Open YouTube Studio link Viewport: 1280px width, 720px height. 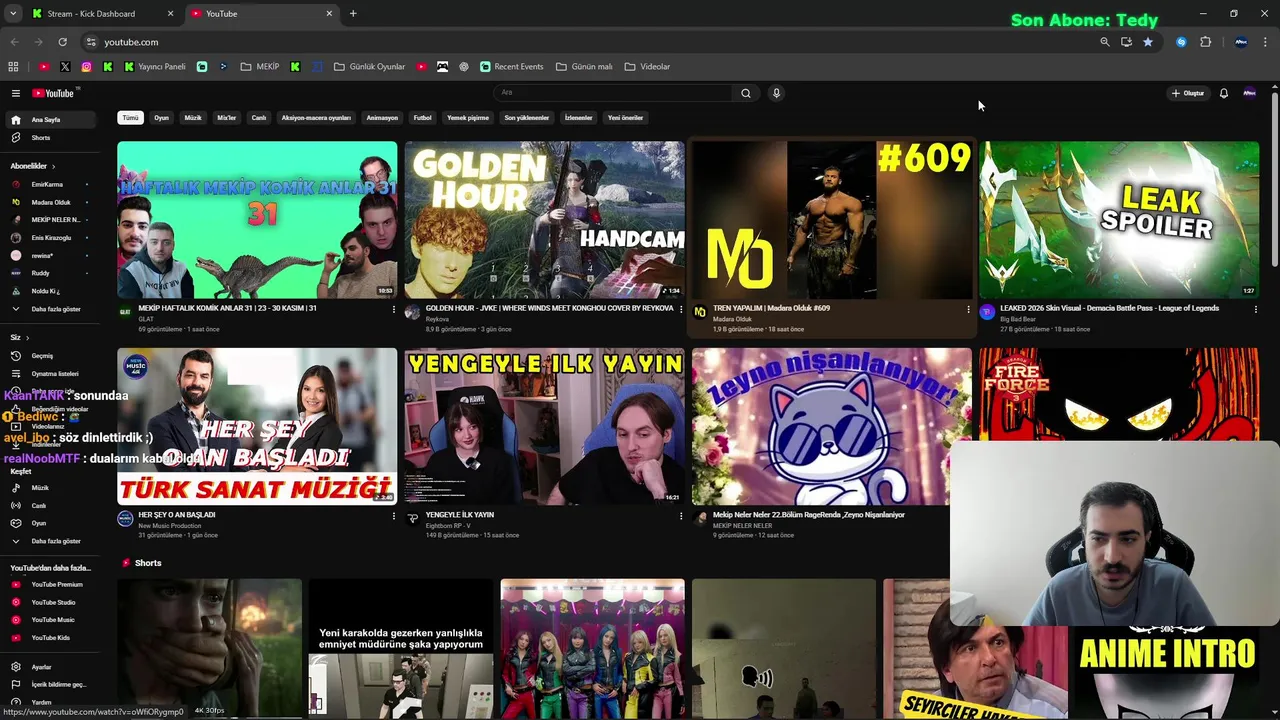tap(50, 602)
